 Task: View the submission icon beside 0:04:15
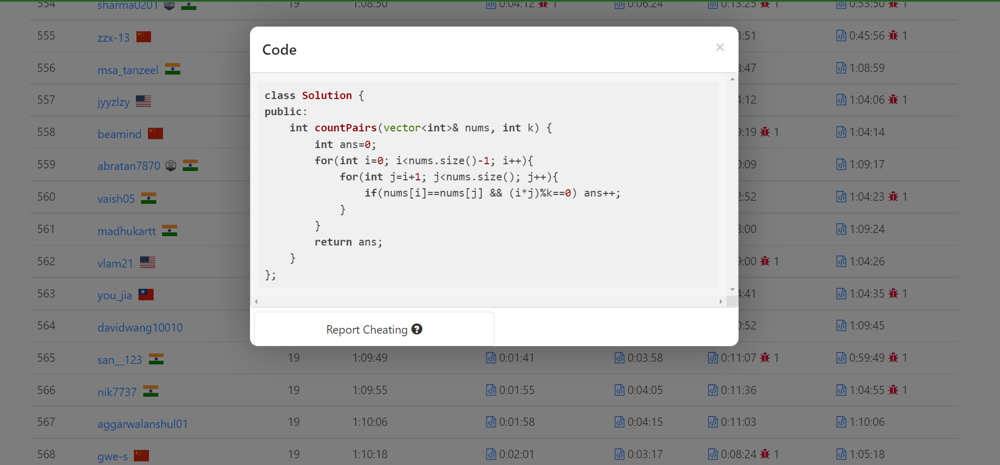[x=619, y=422]
